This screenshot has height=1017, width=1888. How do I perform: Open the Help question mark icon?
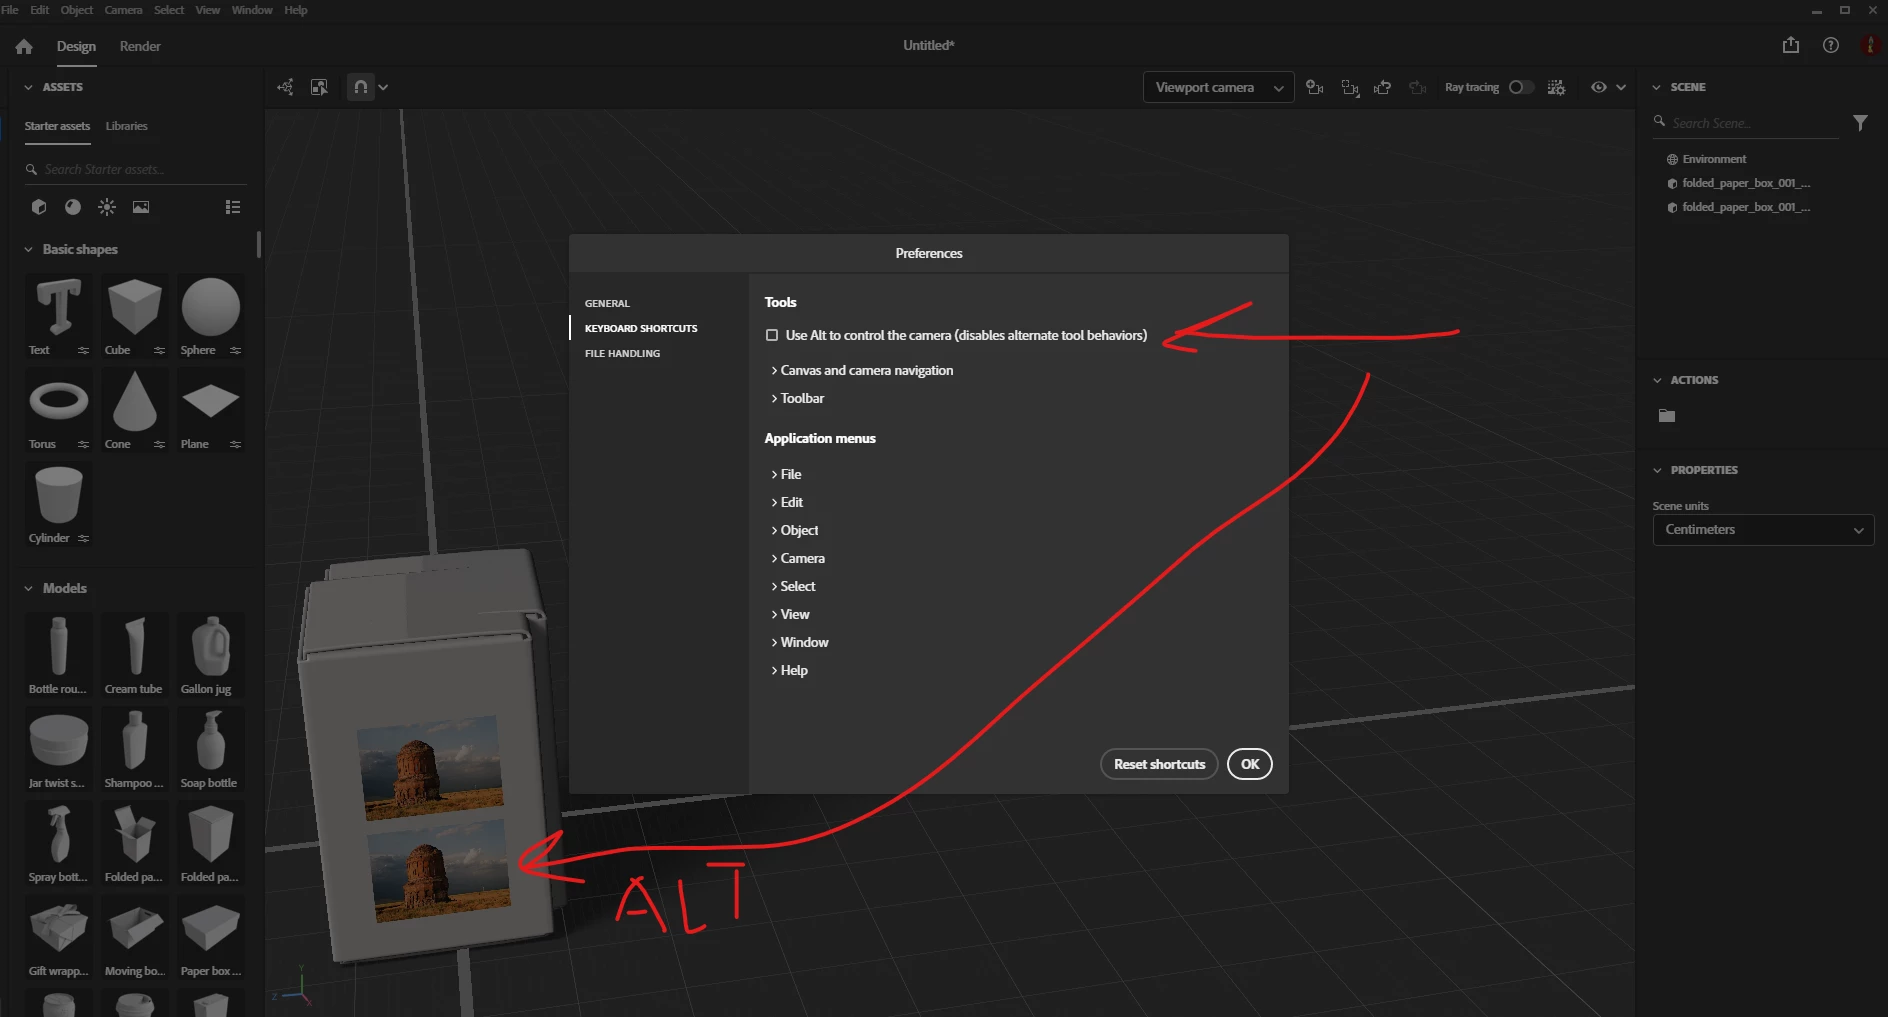[x=1831, y=45]
